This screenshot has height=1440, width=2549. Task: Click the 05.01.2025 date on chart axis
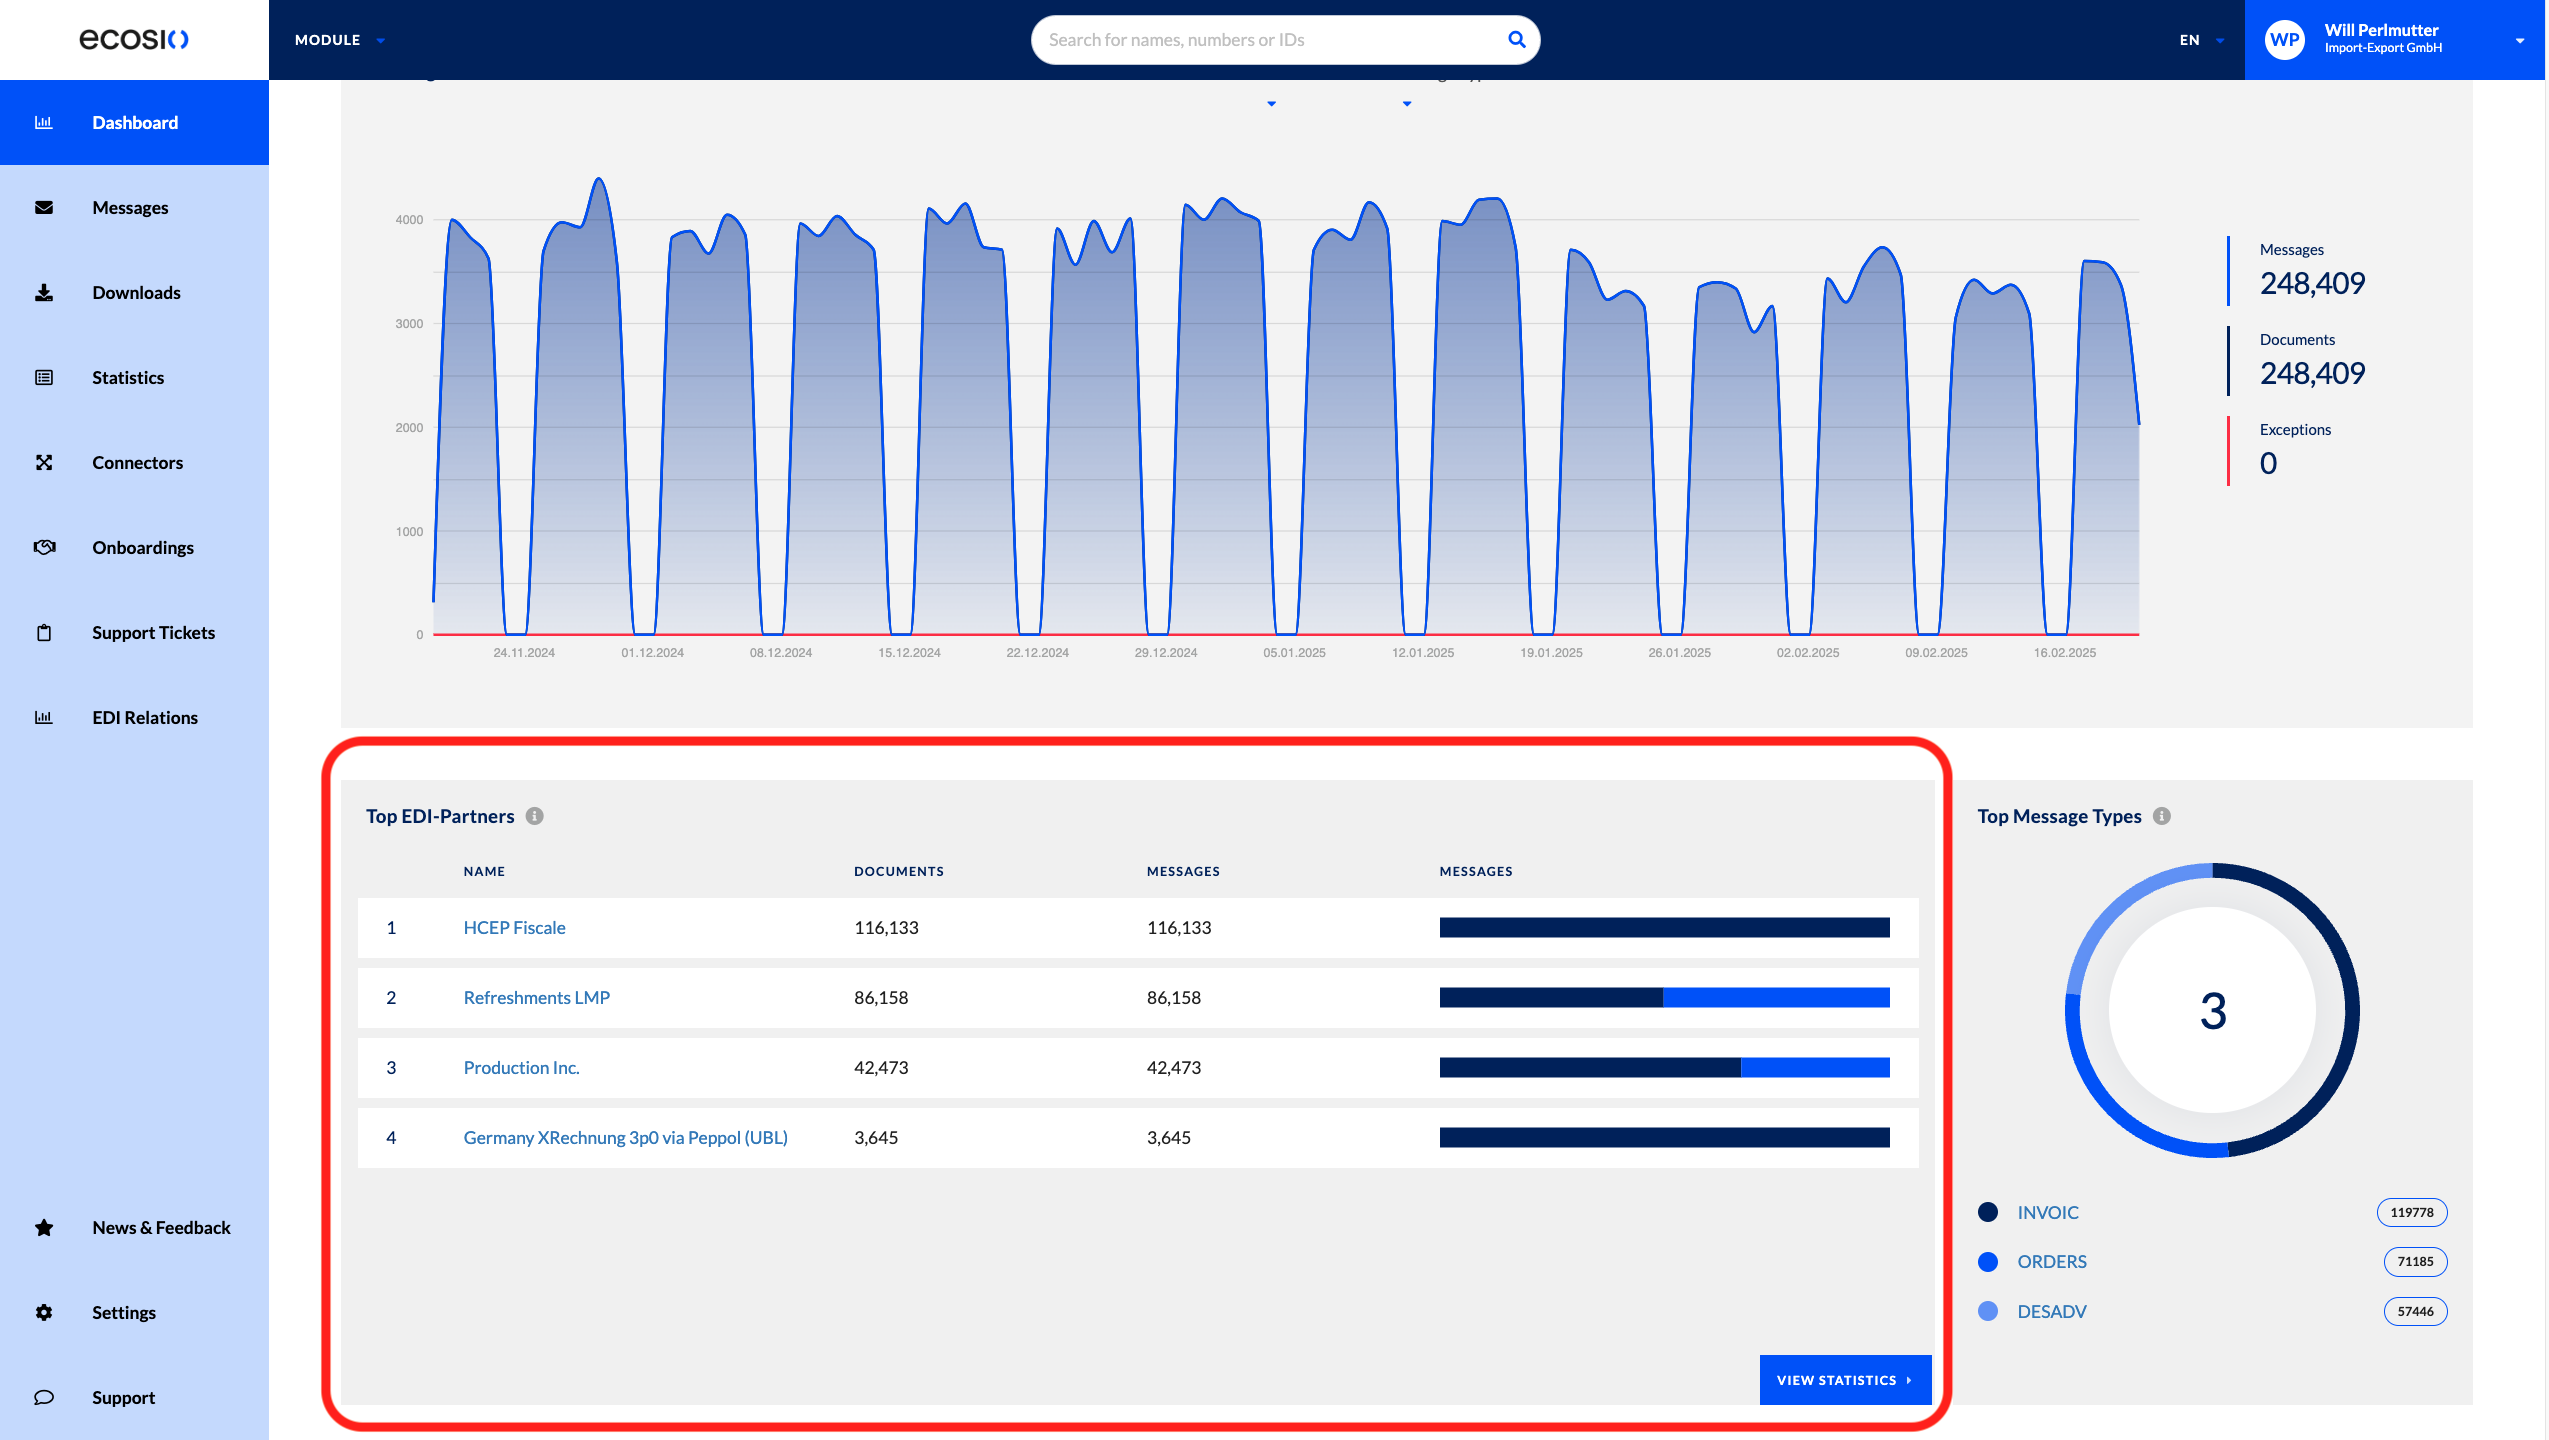pyautogui.click(x=1294, y=653)
